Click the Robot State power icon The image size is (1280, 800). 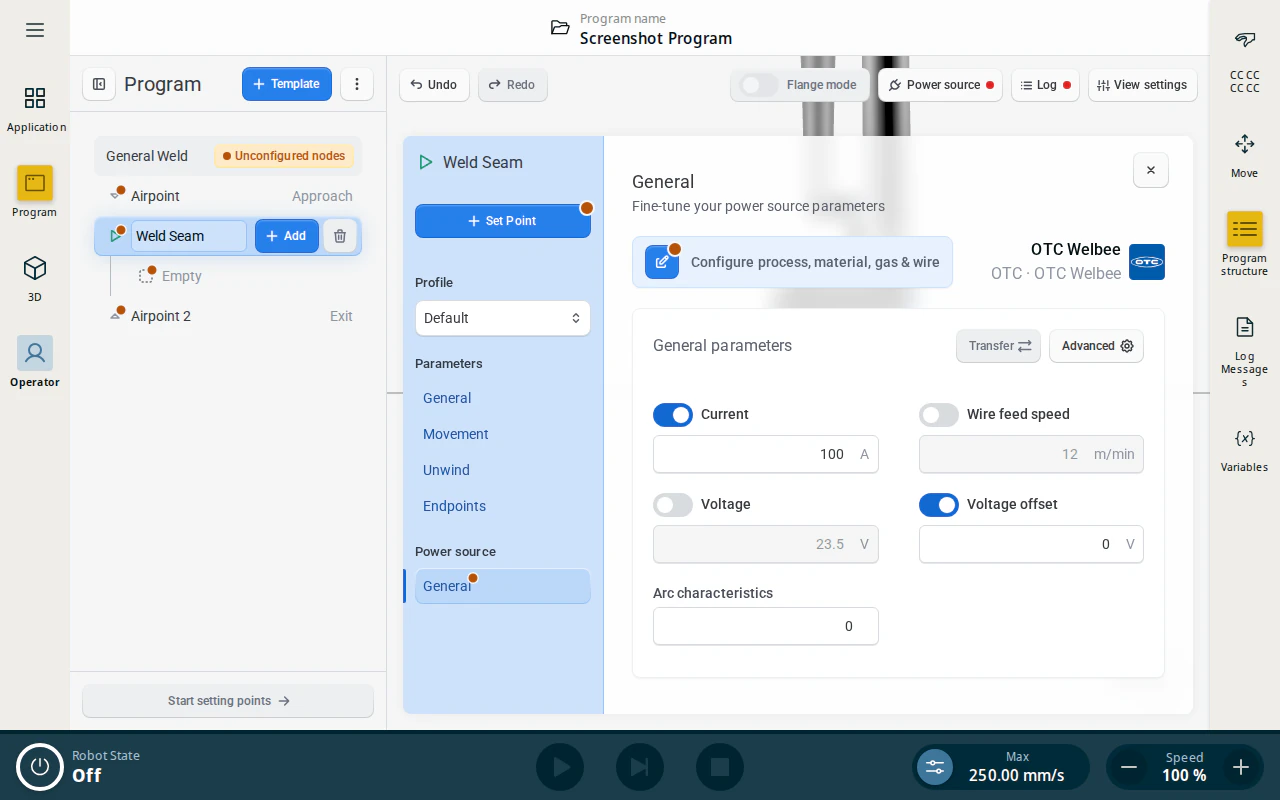40,767
